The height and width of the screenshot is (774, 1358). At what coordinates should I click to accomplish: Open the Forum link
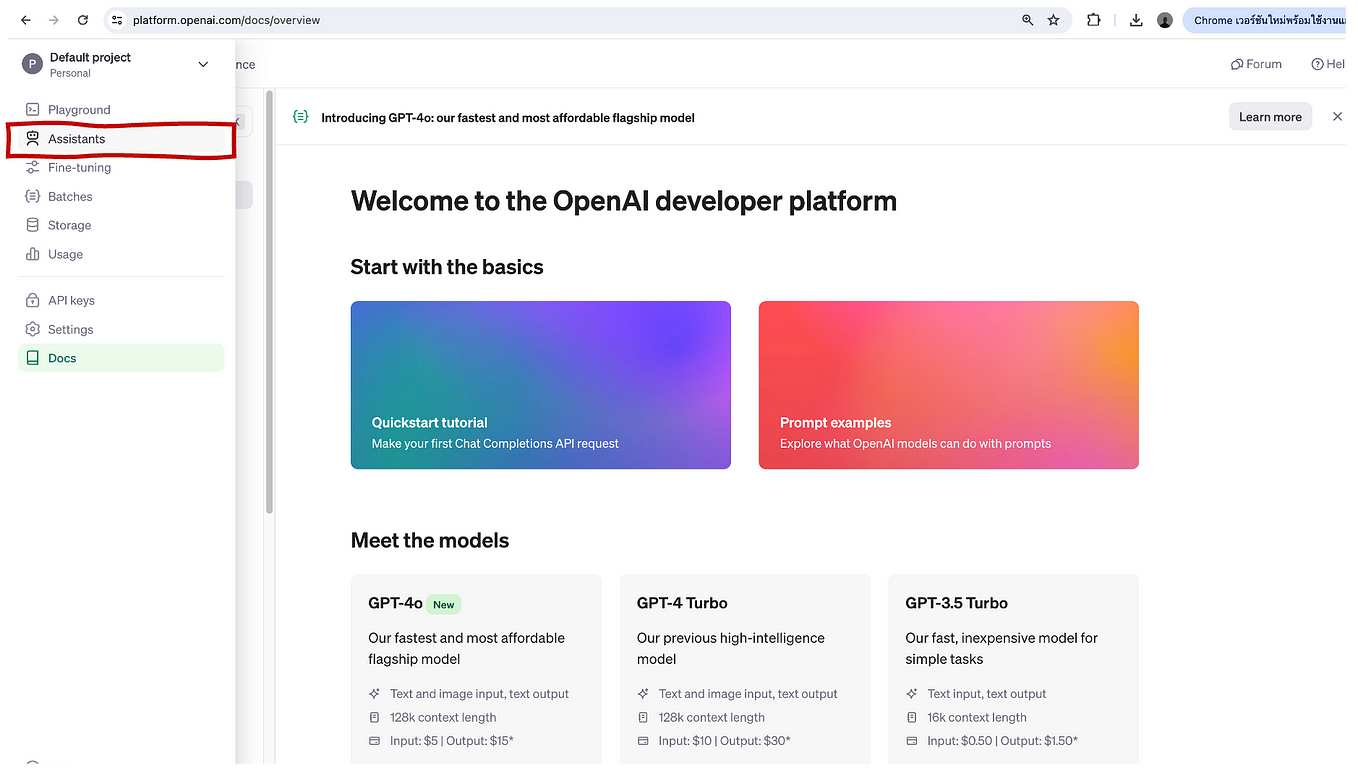coord(1256,64)
